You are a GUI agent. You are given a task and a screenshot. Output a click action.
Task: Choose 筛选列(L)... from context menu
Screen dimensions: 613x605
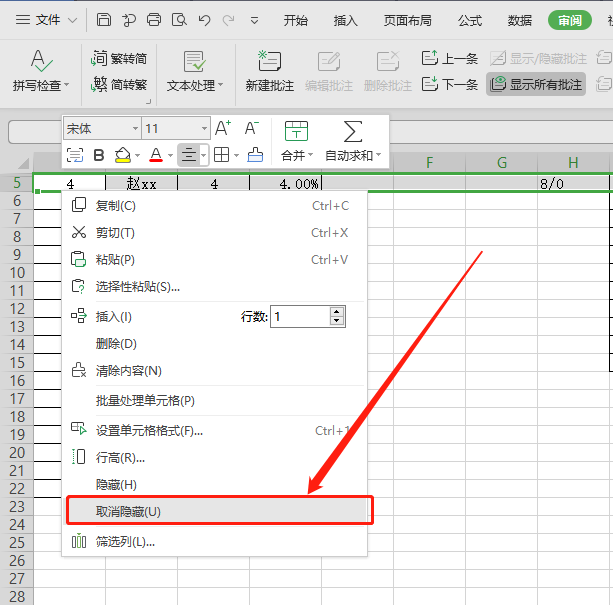pos(214,542)
